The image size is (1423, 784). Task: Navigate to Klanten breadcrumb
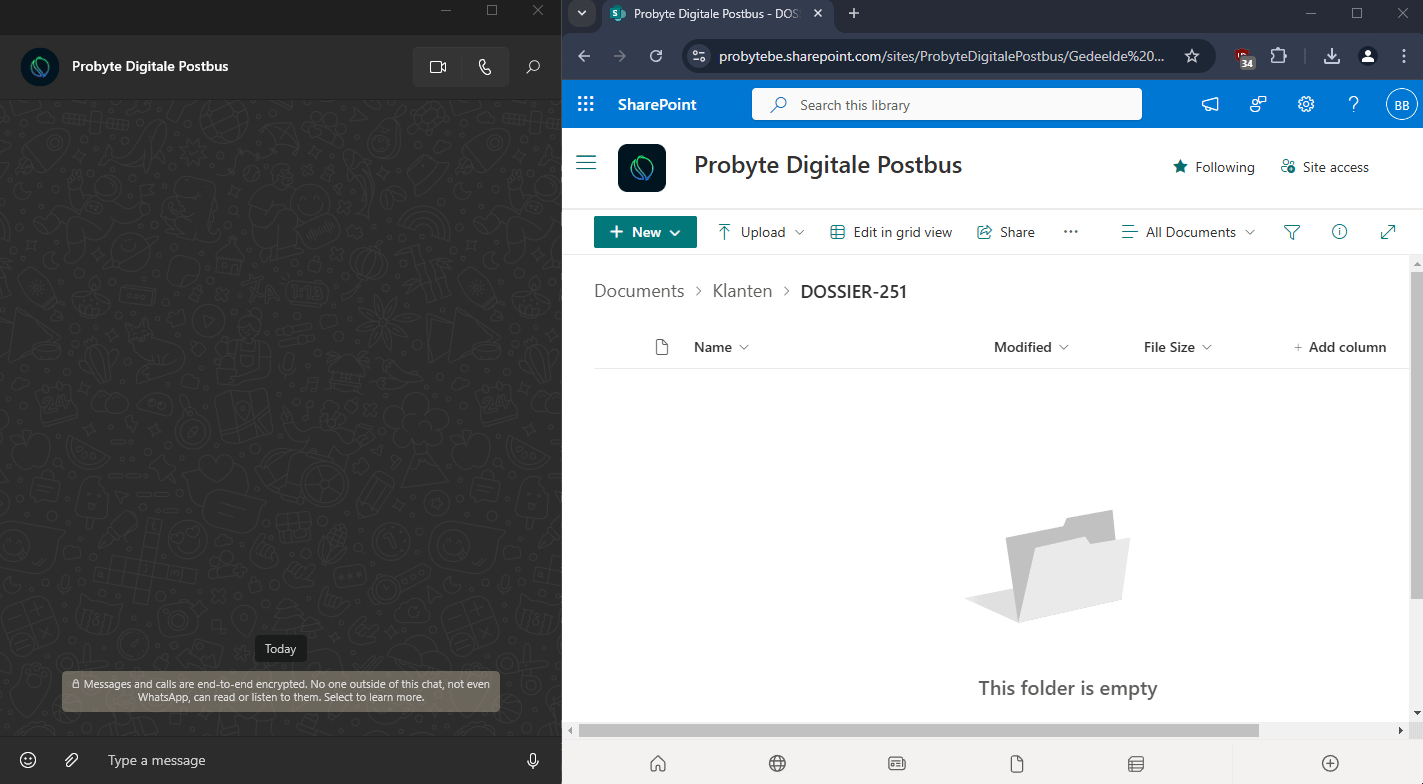pyautogui.click(x=742, y=291)
